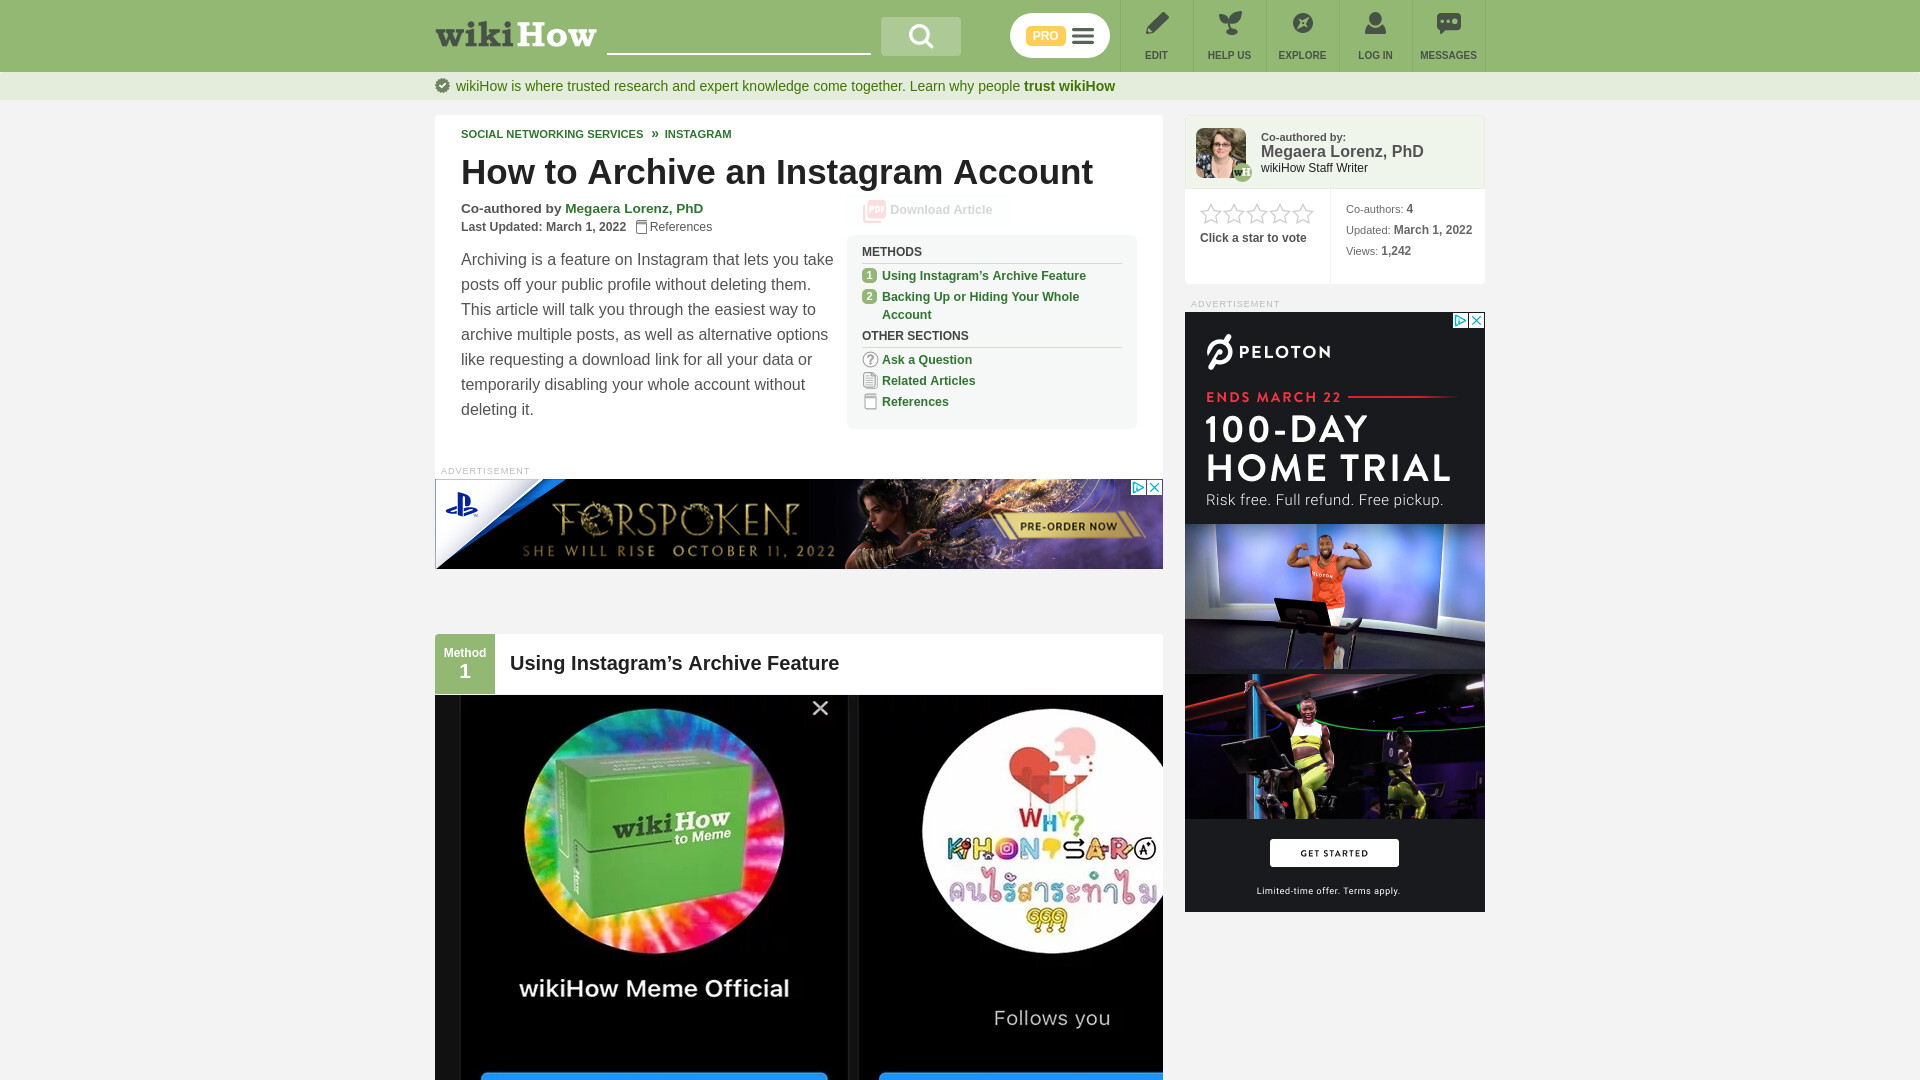Close the Peloton sidebar ad
Screen dimensions: 1920x1080
point(1476,320)
